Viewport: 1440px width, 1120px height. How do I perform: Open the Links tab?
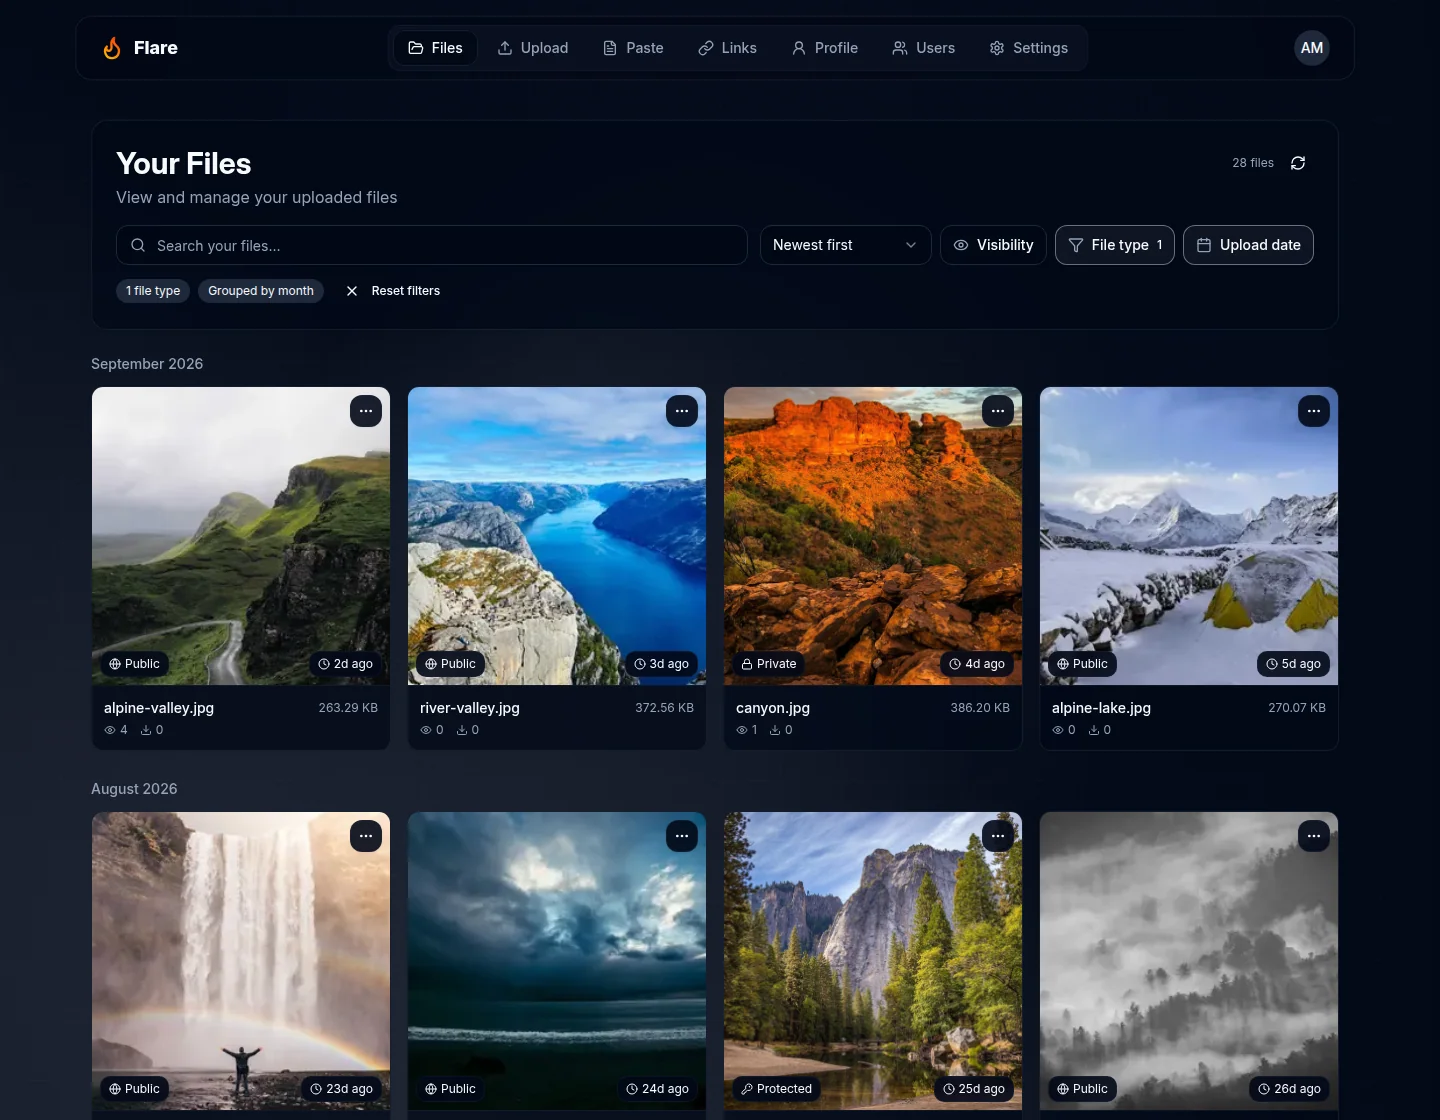coord(727,48)
